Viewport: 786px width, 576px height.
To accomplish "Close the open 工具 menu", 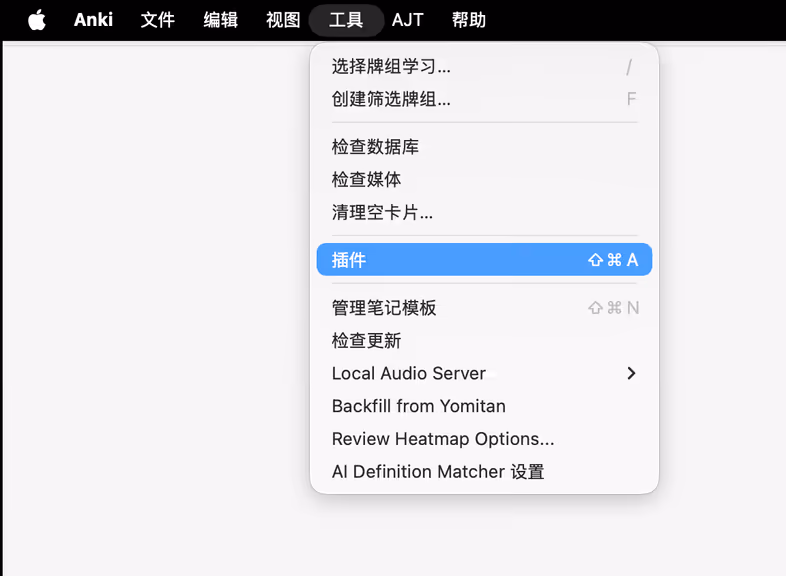I will tap(346, 20).
